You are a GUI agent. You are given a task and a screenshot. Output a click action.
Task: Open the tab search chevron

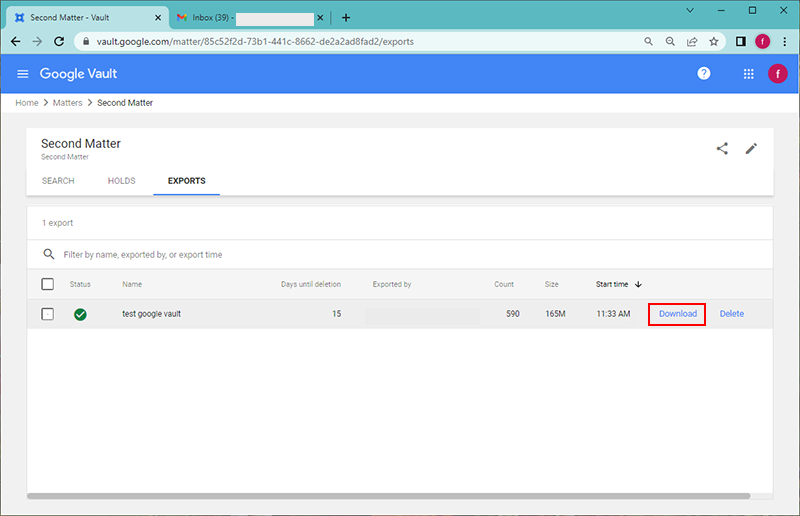click(x=690, y=10)
